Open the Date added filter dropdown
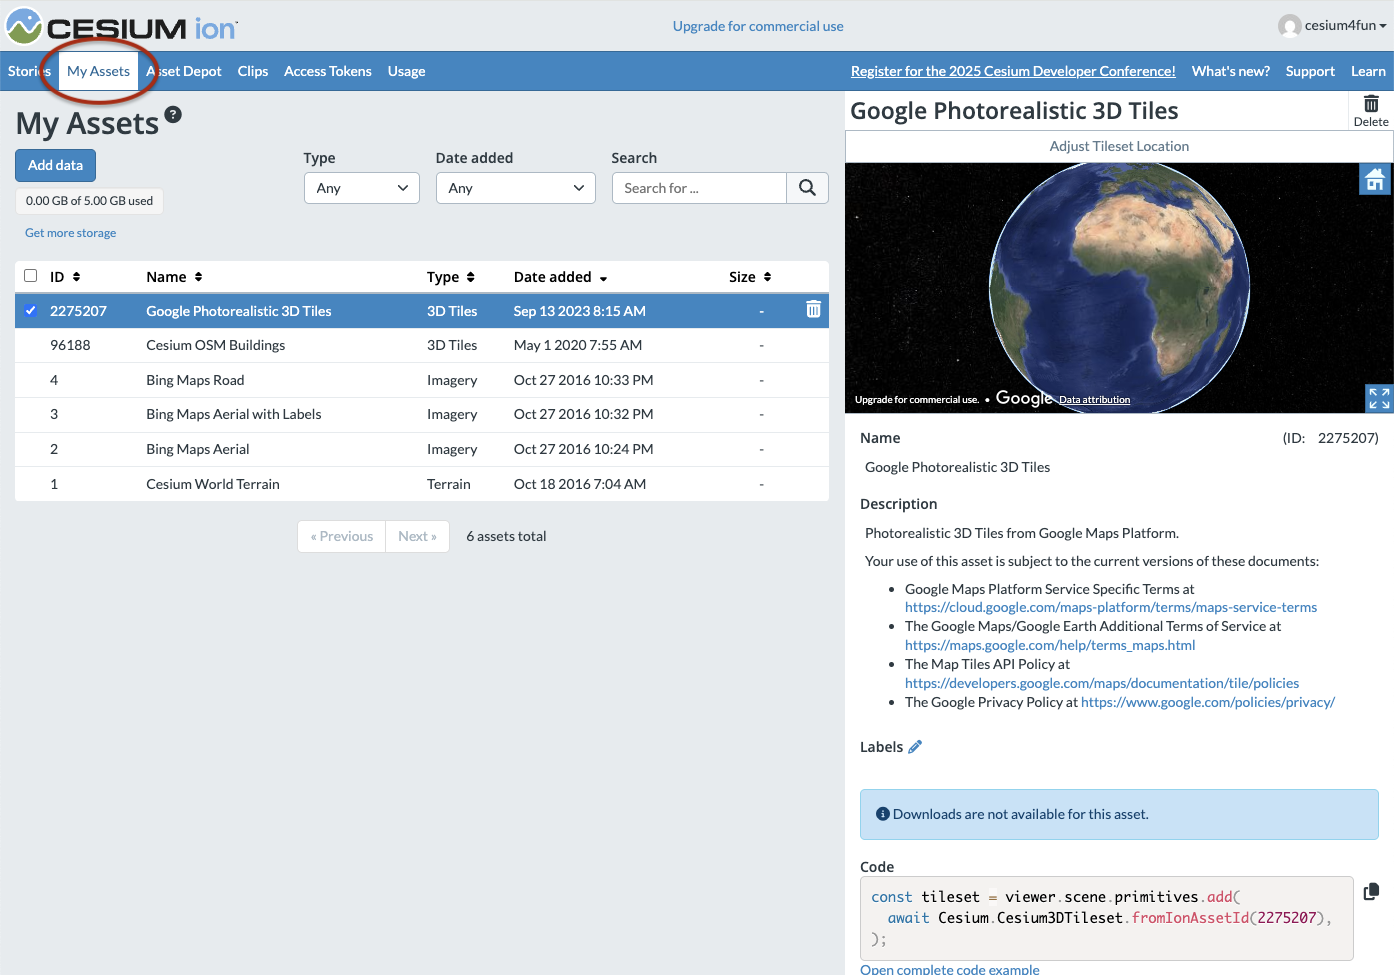The width and height of the screenshot is (1394, 975). (x=515, y=188)
